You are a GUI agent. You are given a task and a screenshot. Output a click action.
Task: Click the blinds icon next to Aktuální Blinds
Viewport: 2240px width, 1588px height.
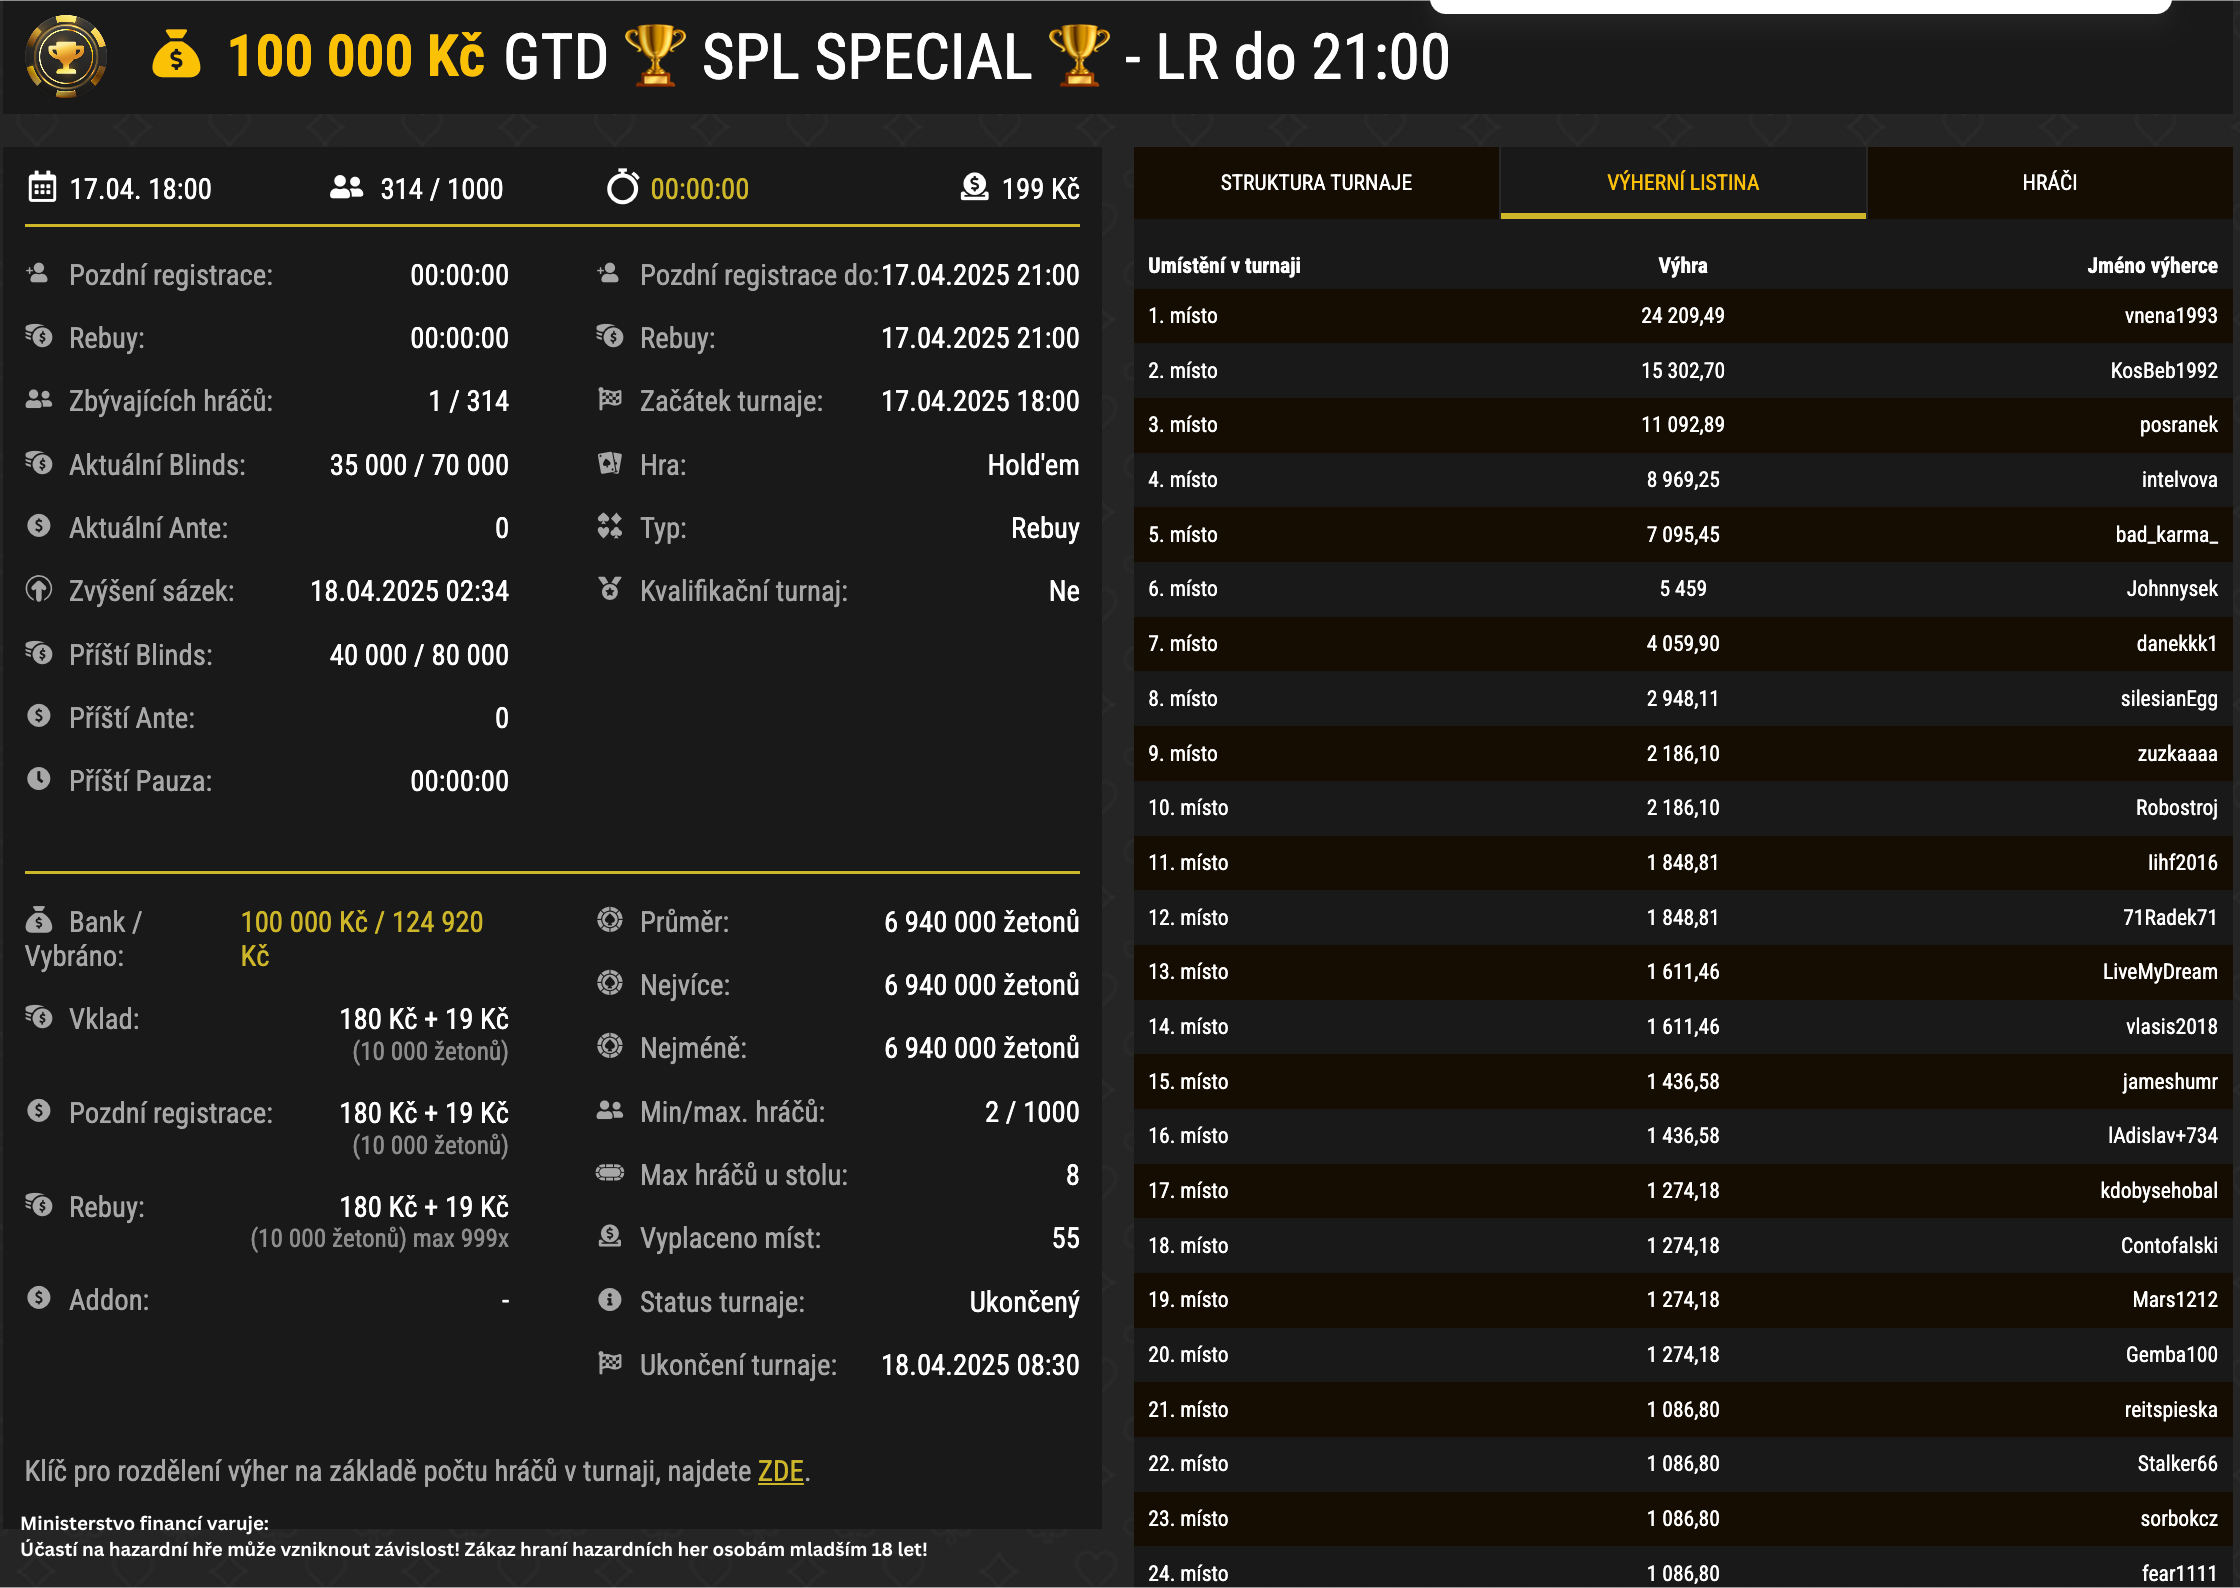click(40, 464)
